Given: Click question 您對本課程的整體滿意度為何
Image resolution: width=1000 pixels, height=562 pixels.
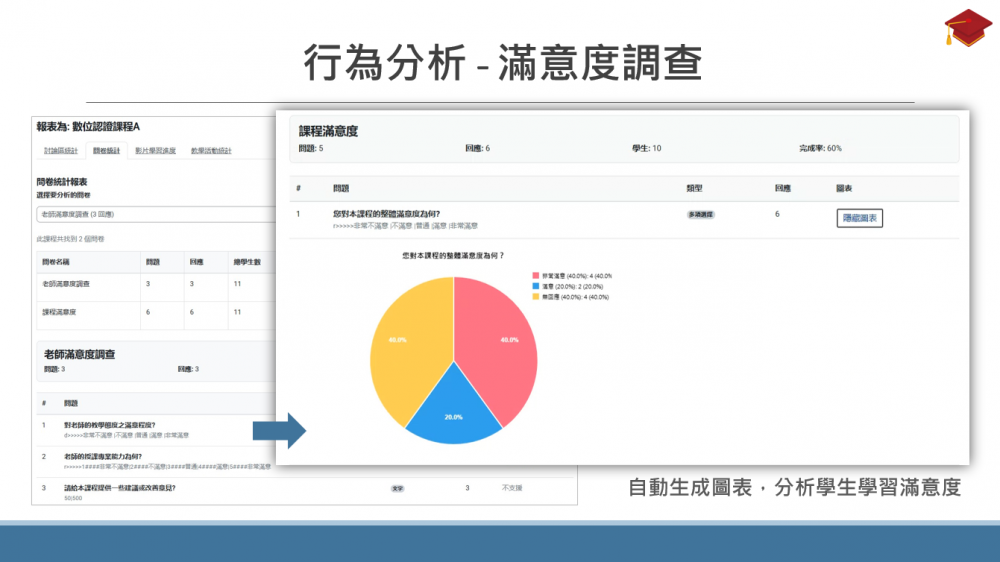Looking at the screenshot, I should click(386, 213).
